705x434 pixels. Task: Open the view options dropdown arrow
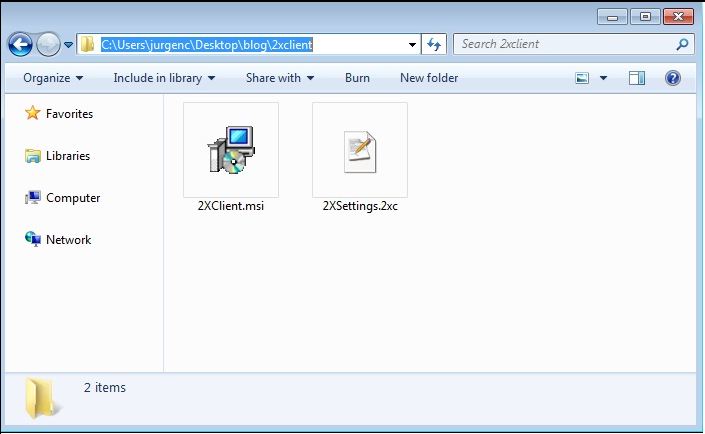(603, 78)
